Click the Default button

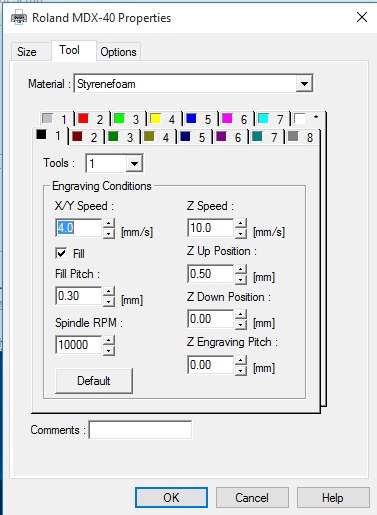94,381
